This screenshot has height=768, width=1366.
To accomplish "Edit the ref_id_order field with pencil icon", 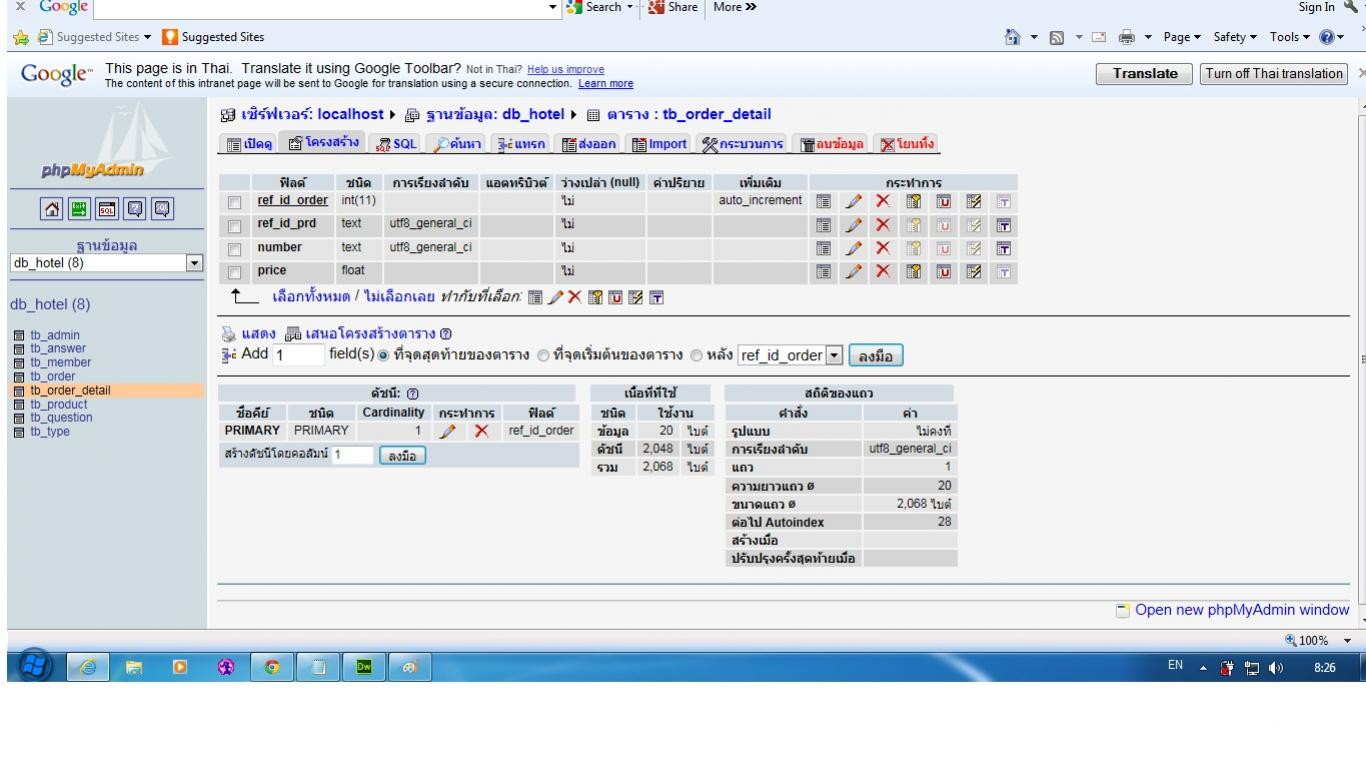I will coord(853,202).
